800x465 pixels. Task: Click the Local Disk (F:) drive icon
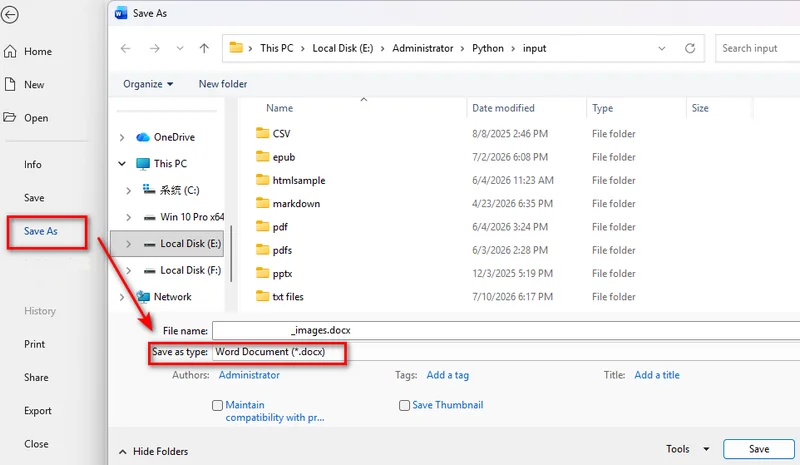(149, 271)
